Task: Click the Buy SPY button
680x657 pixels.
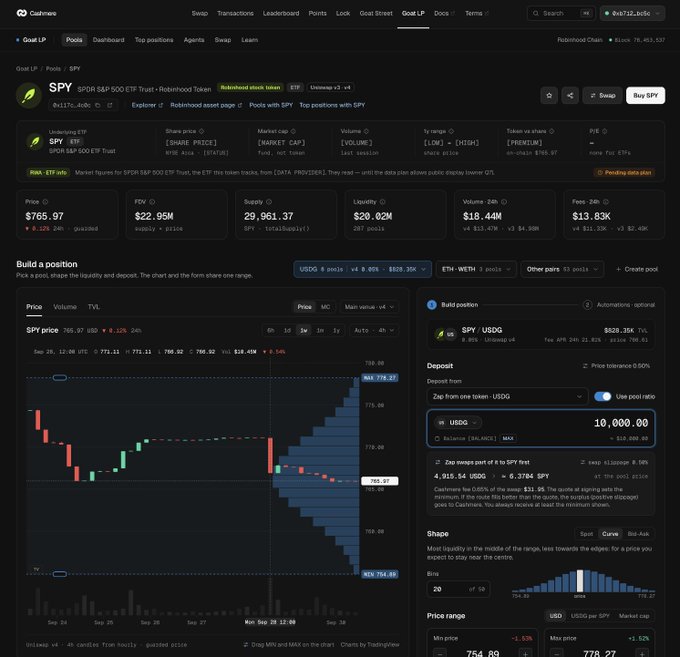Action: coord(645,95)
